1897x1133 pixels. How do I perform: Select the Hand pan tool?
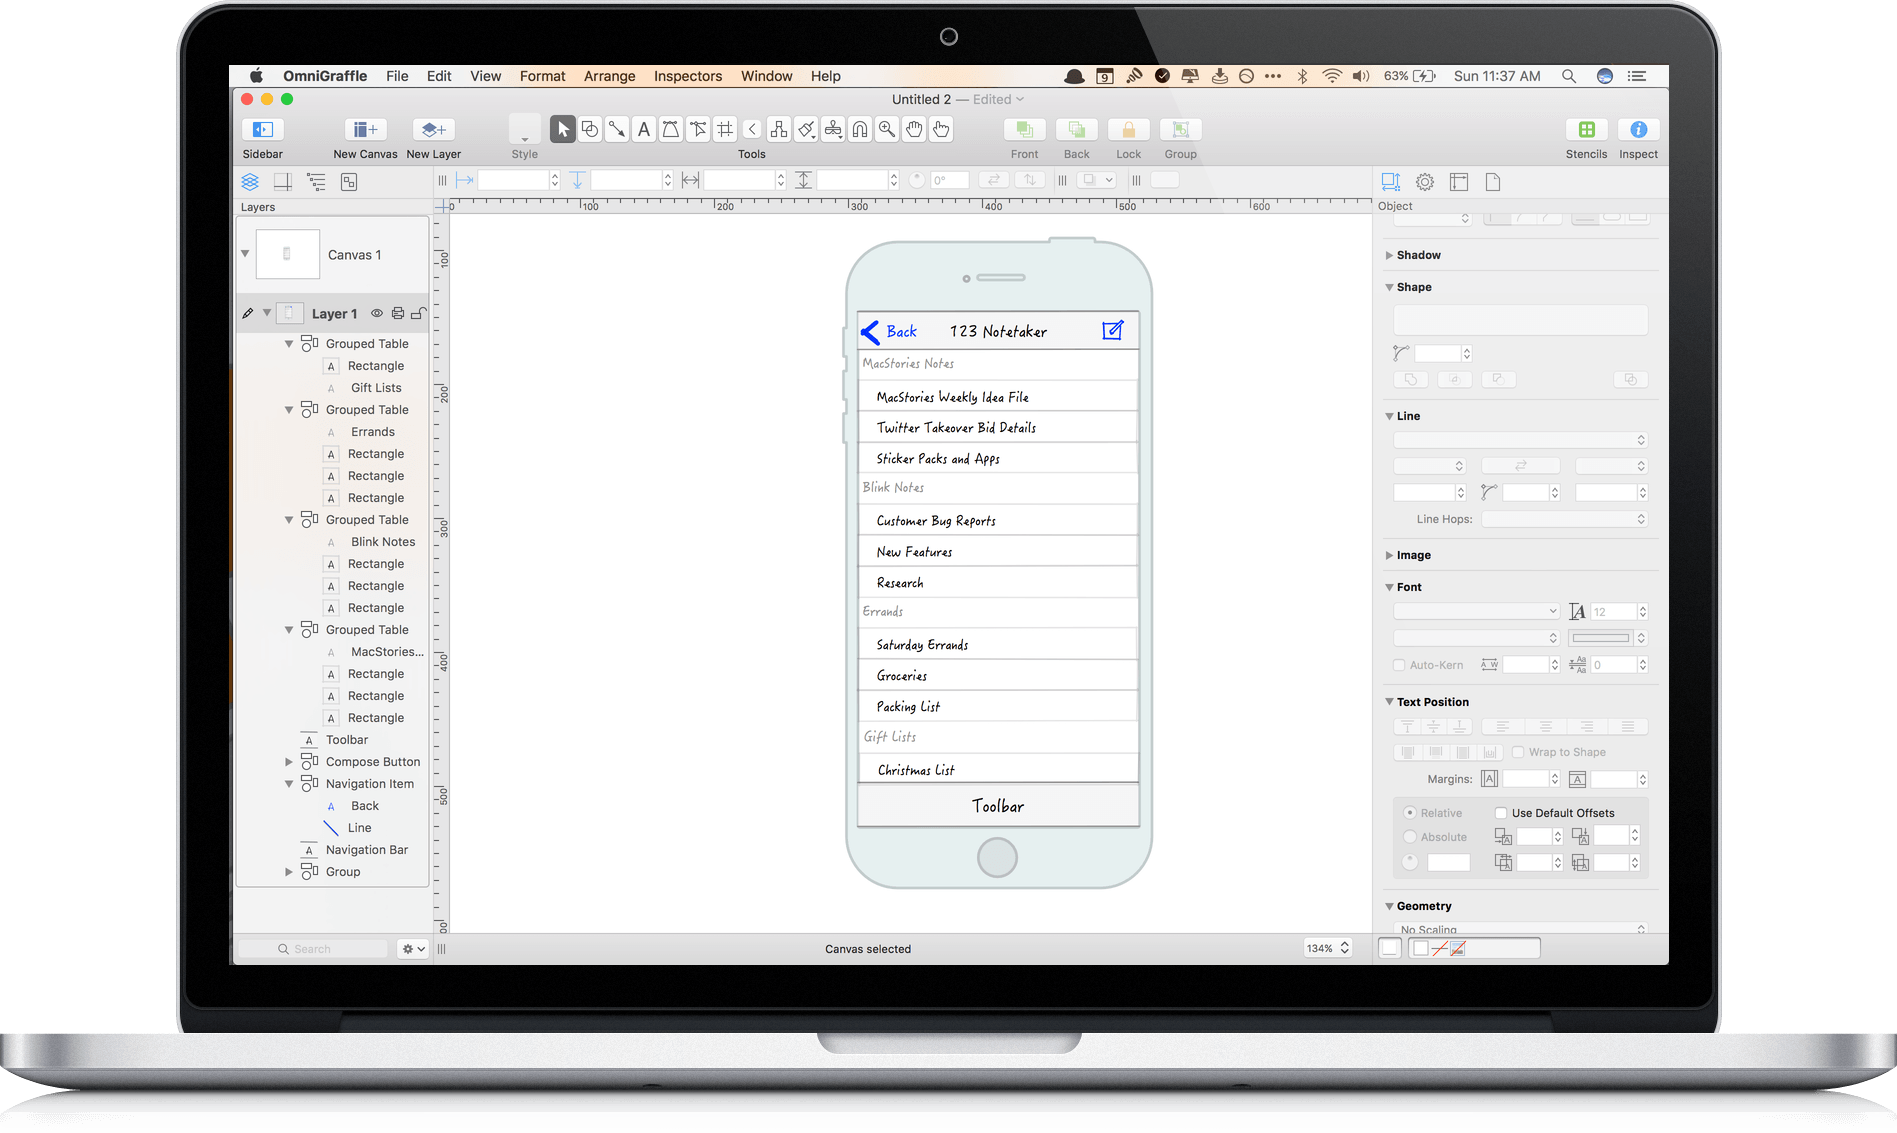coord(914,129)
